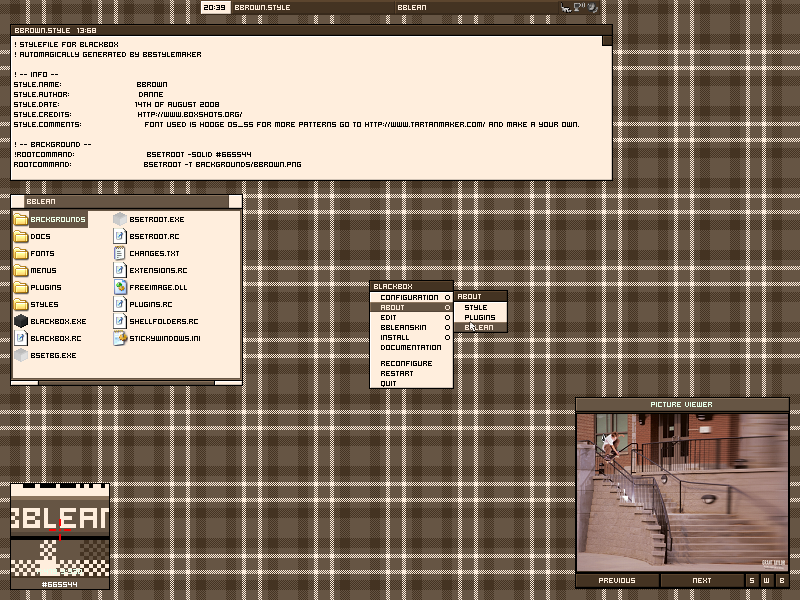Open the Menus folder icon
This screenshot has width=800, height=600.
(x=21, y=270)
